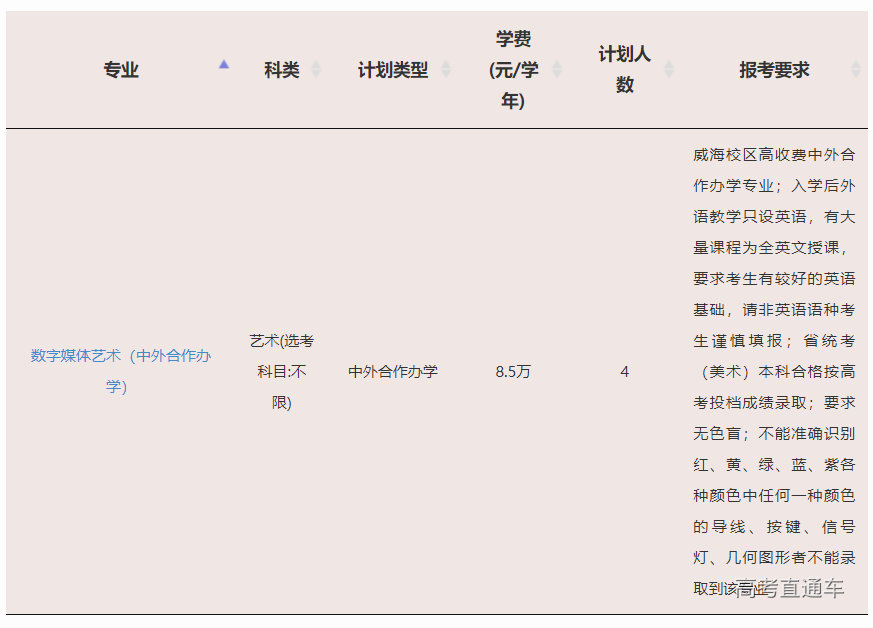
Task: Click the sort icon beside 学费 (元/学年)
Action: point(557,70)
